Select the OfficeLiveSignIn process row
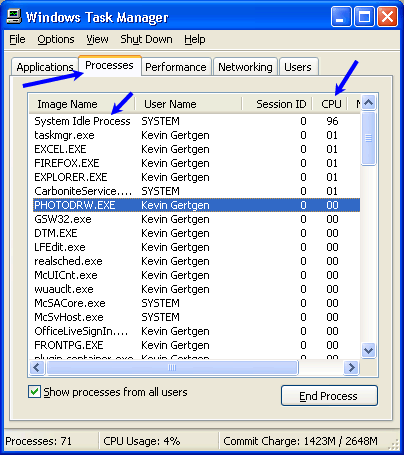Screen dimensions: 404x455 [x=196, y=331]
